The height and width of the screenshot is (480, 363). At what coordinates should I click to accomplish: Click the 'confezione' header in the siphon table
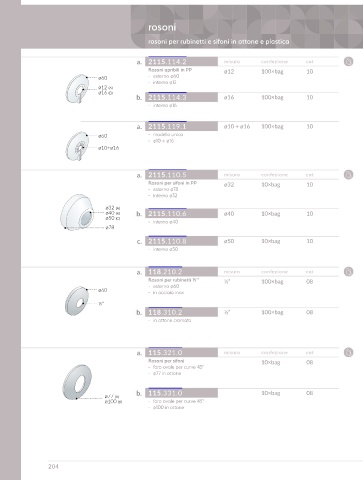tap(274, 175)
